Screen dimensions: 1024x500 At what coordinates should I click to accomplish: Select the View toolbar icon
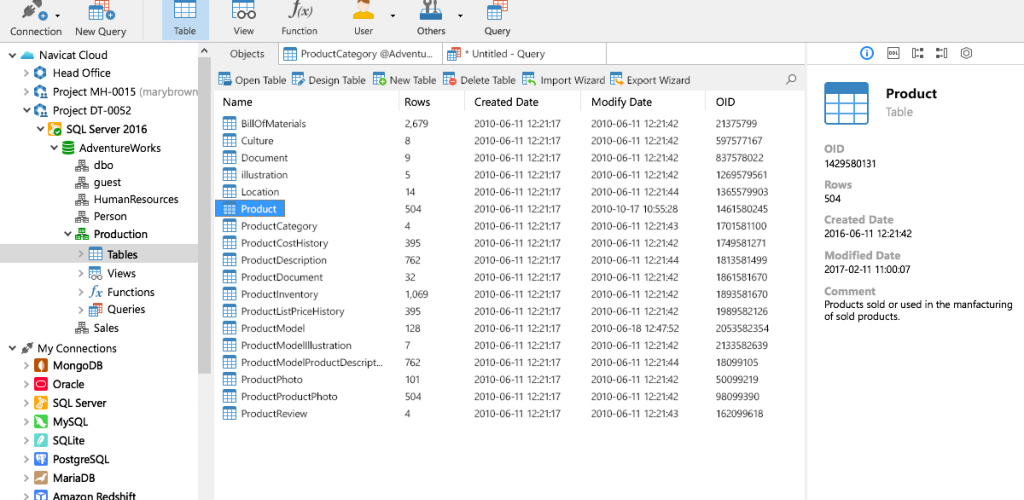point(244,11)
